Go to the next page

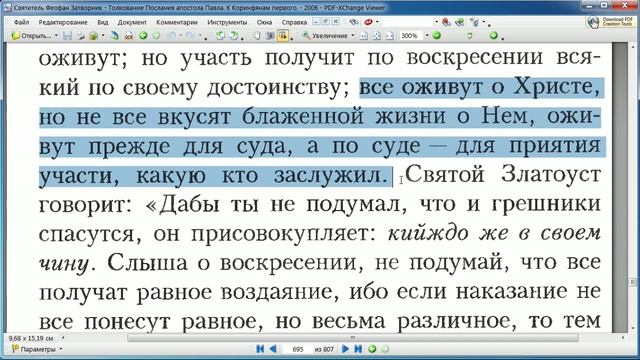[x=345, y=349]
